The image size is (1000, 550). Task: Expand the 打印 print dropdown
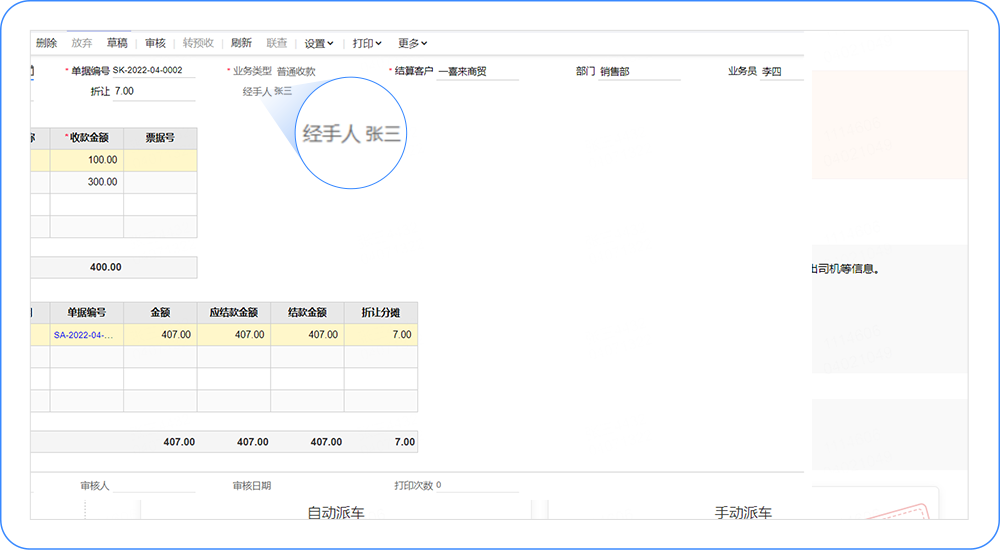(367, 43)
